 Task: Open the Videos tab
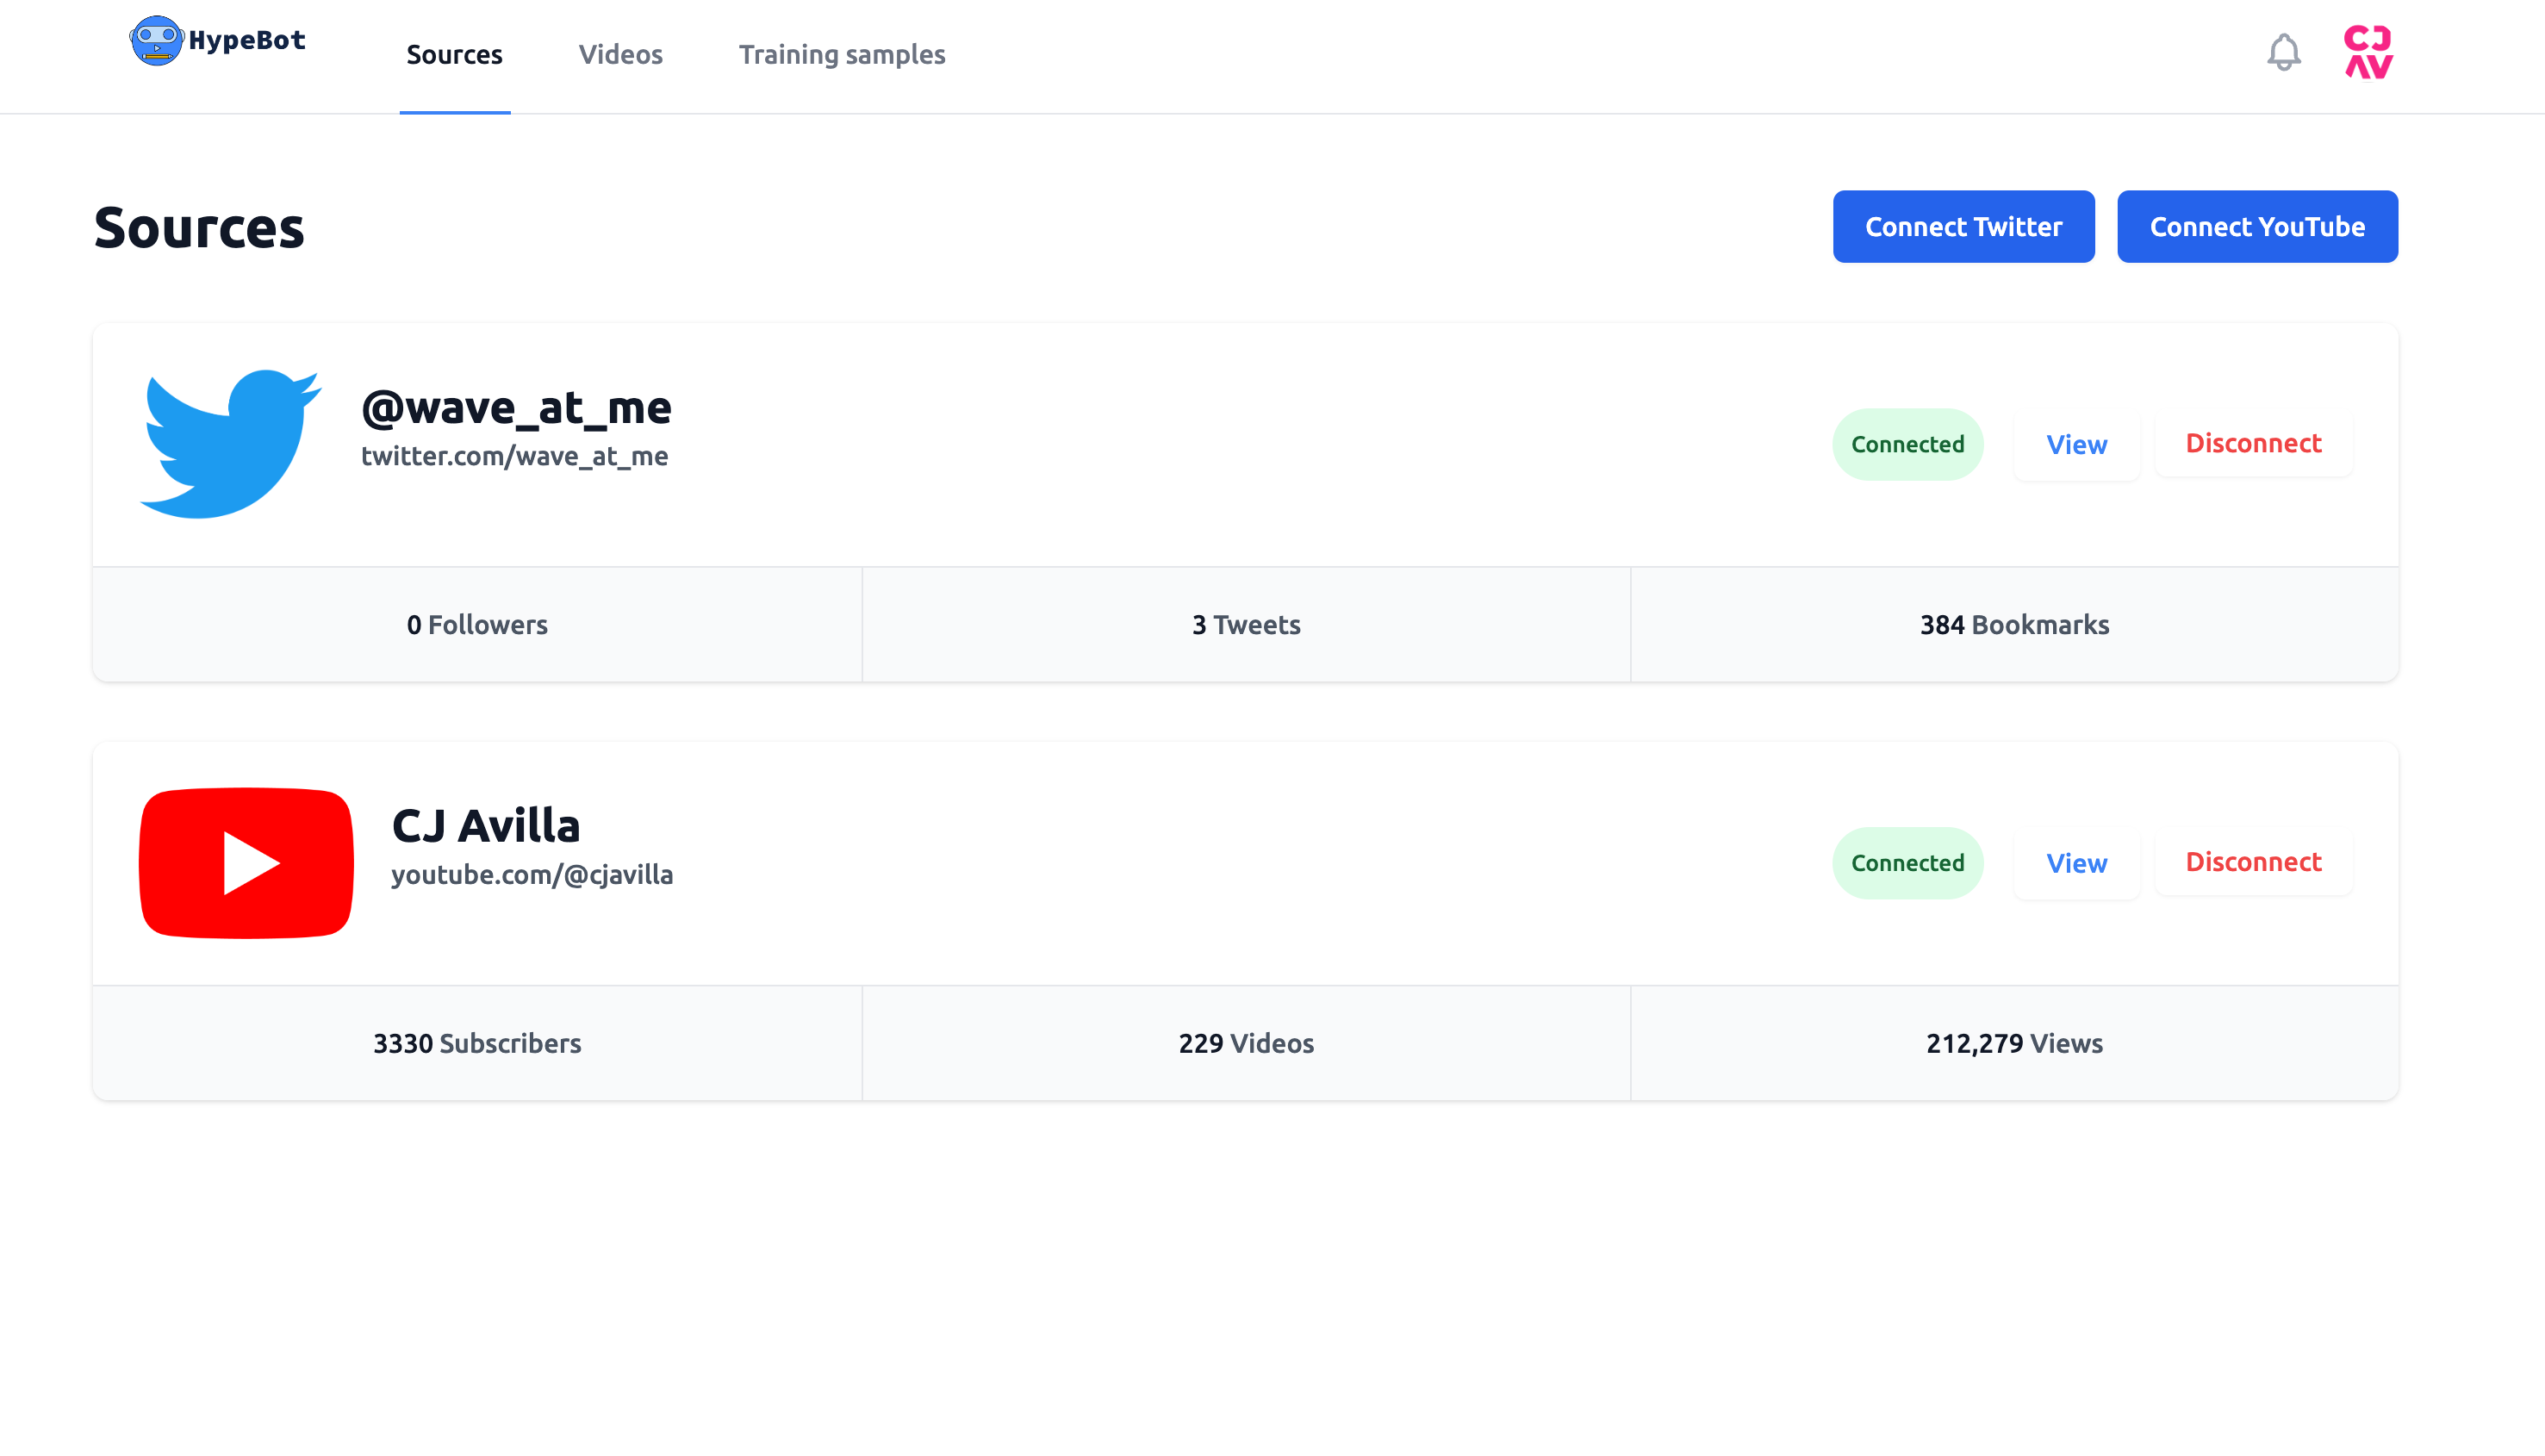pos(620,55)
